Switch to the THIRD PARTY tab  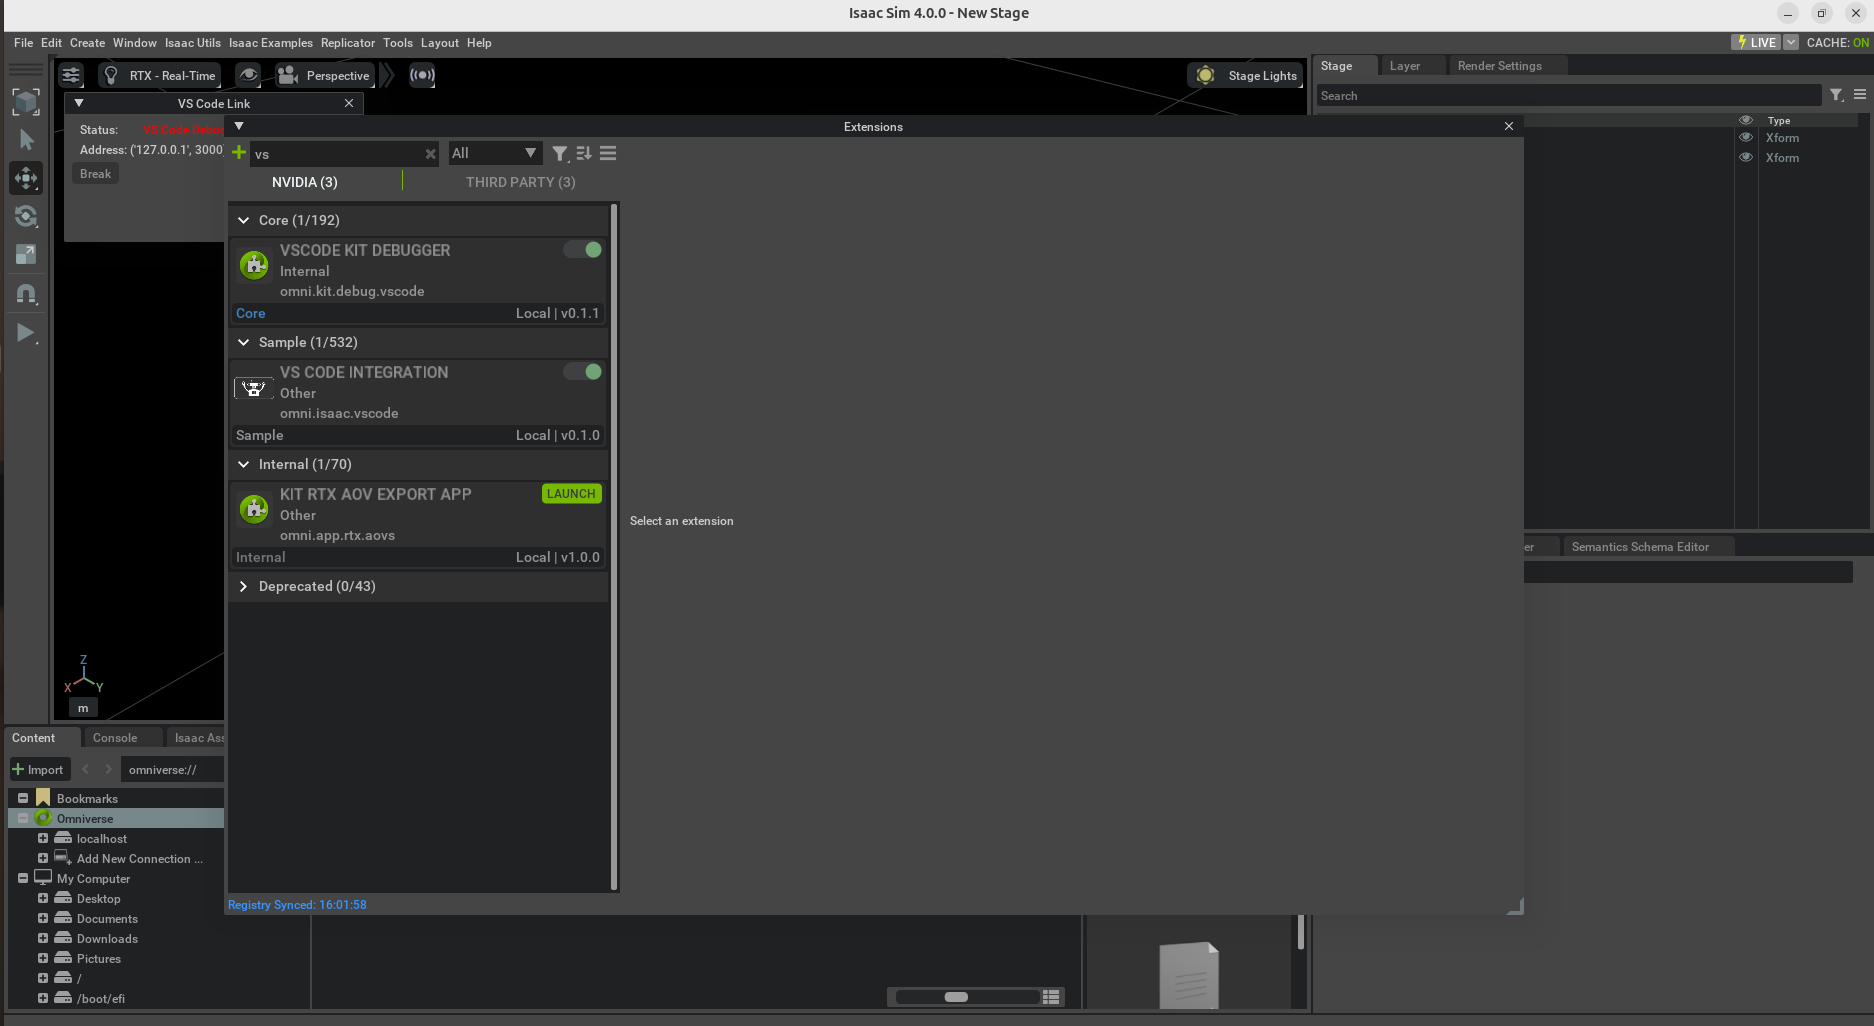click(x=520, y=182)
